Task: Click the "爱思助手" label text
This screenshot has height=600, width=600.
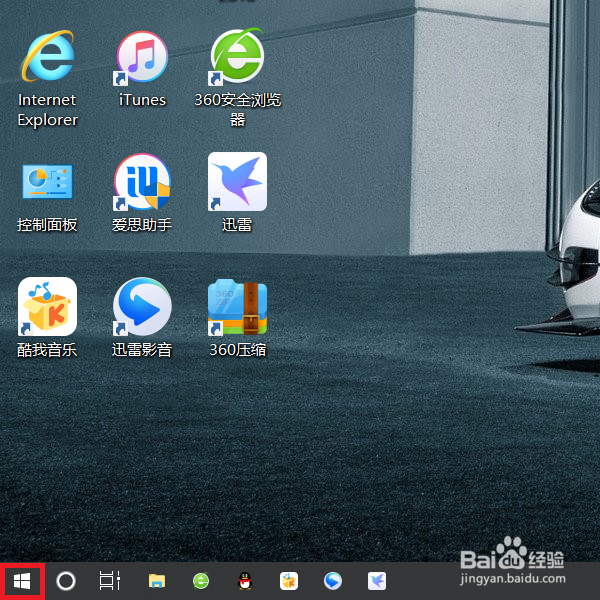Action: click(142, 225)
